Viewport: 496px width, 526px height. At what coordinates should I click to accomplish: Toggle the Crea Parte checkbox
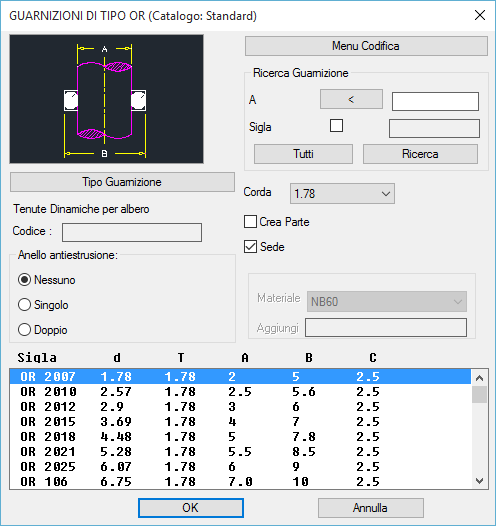point(250,222)
